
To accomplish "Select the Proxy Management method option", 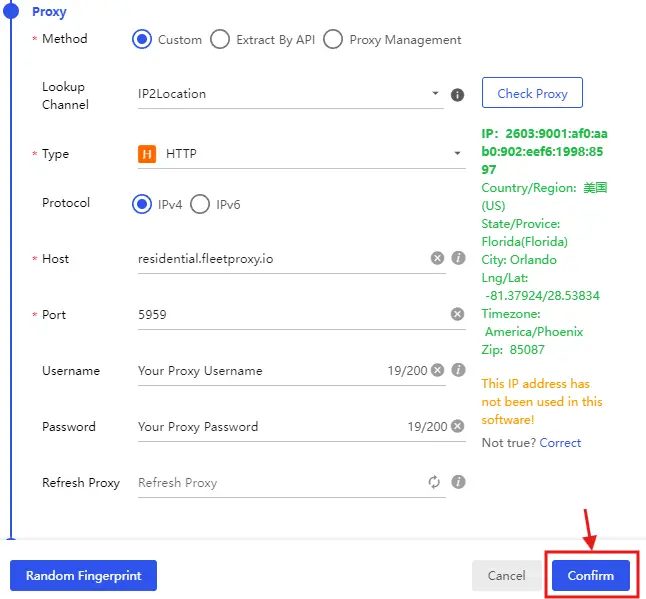I will click(x=333, y=40).
